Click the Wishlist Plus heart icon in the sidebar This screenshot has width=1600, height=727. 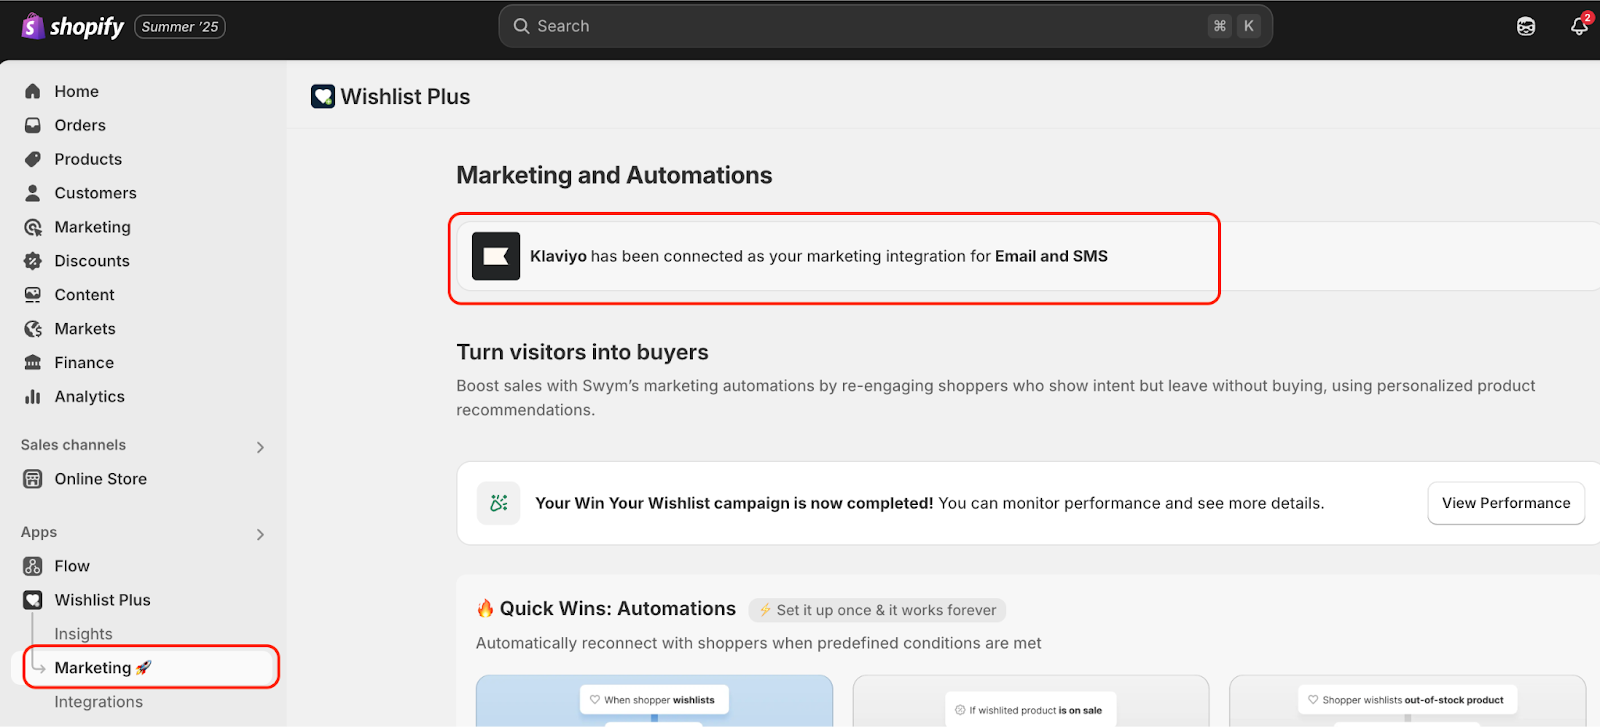coord(33,600)
